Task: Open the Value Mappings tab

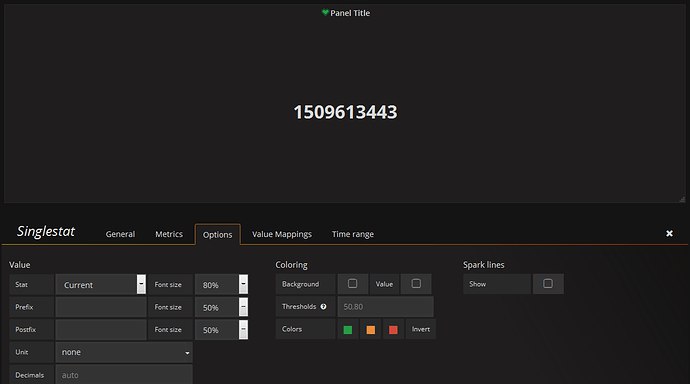Action: pyautogui.click(x=282, y=234)
